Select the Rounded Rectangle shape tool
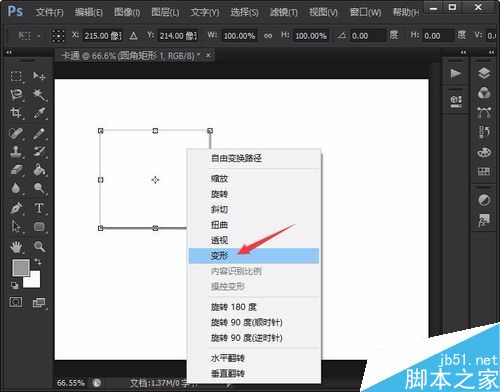The height and width of the screenshot is (392, 500). (x=39, y=227)
